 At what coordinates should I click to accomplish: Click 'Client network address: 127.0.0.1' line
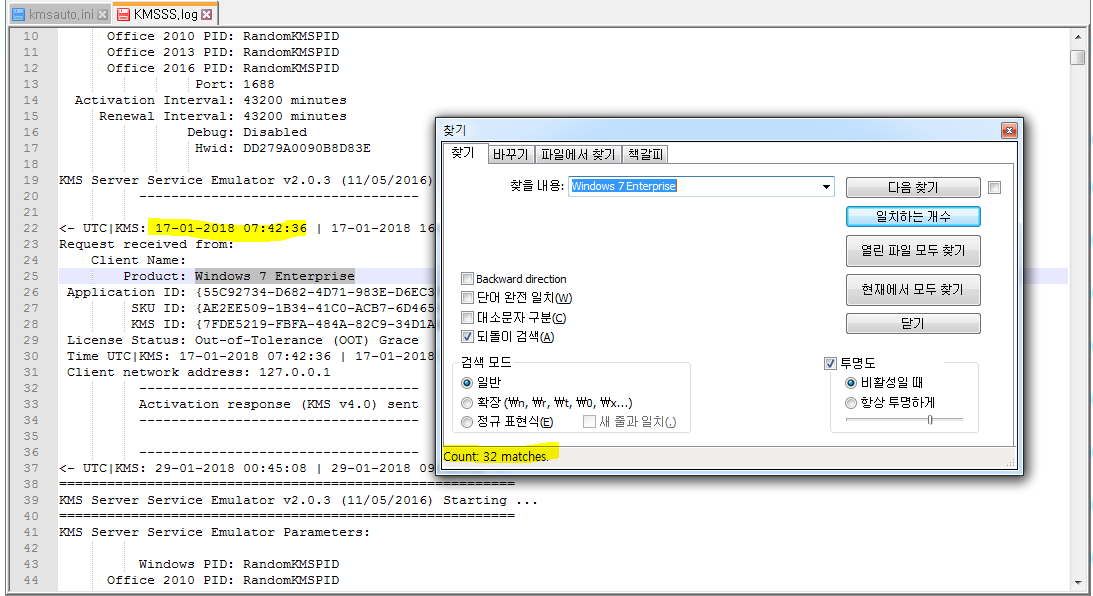[x=199, y=372]
